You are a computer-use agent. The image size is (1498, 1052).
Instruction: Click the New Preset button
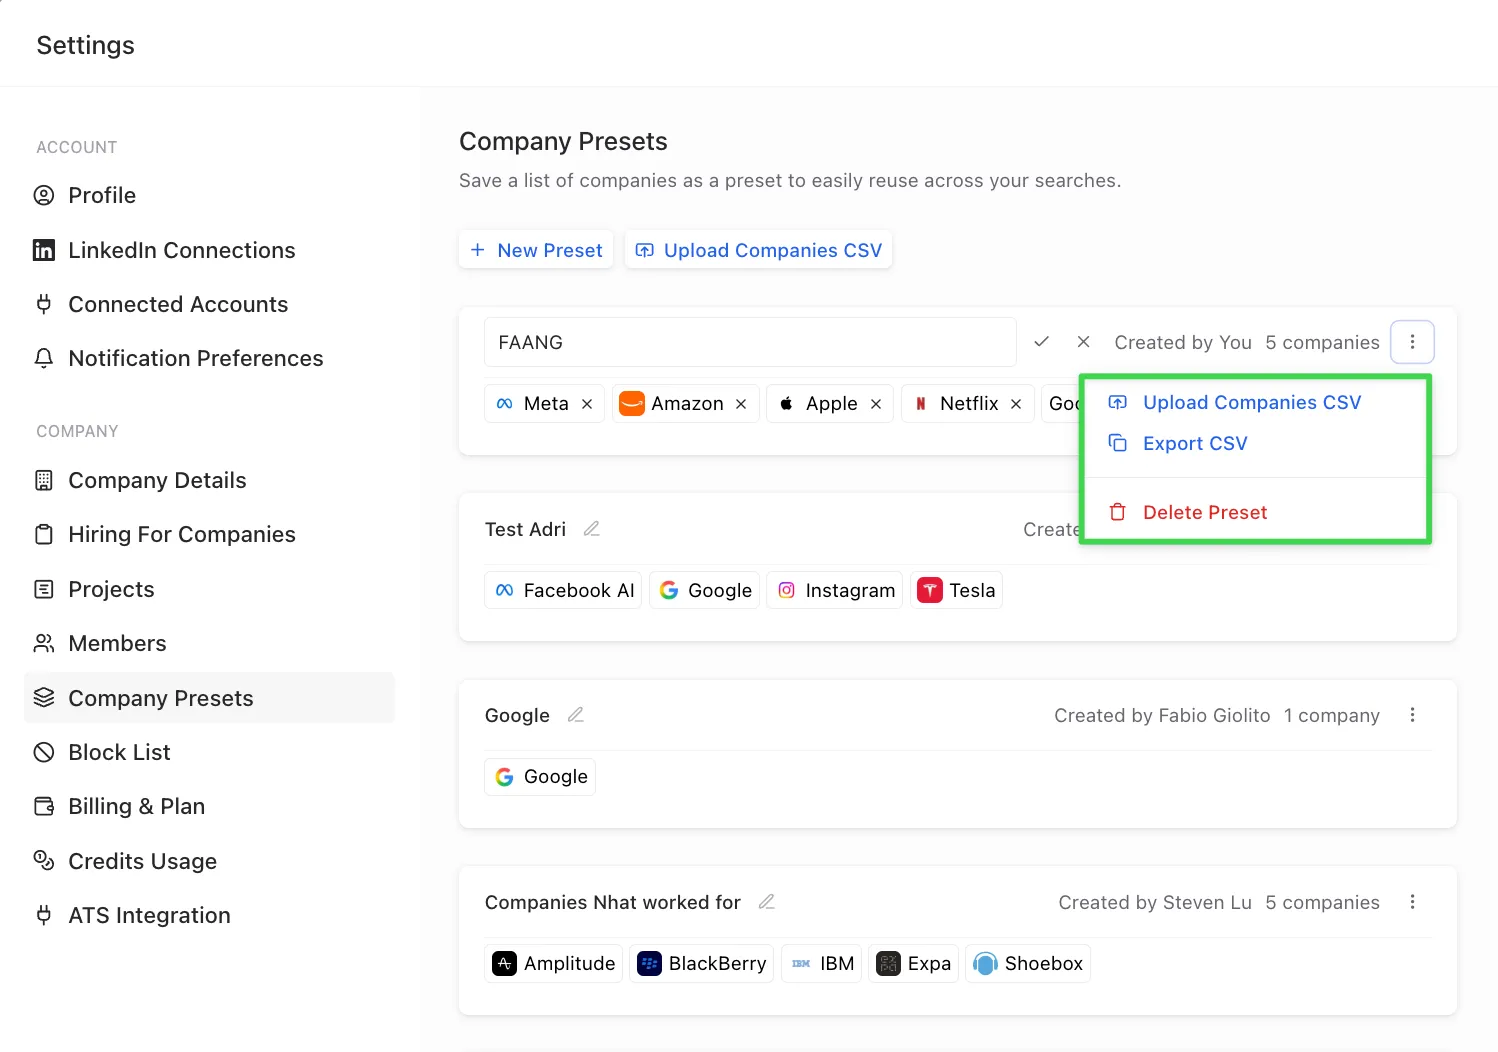pyautogui.click(x=536, y=250)
